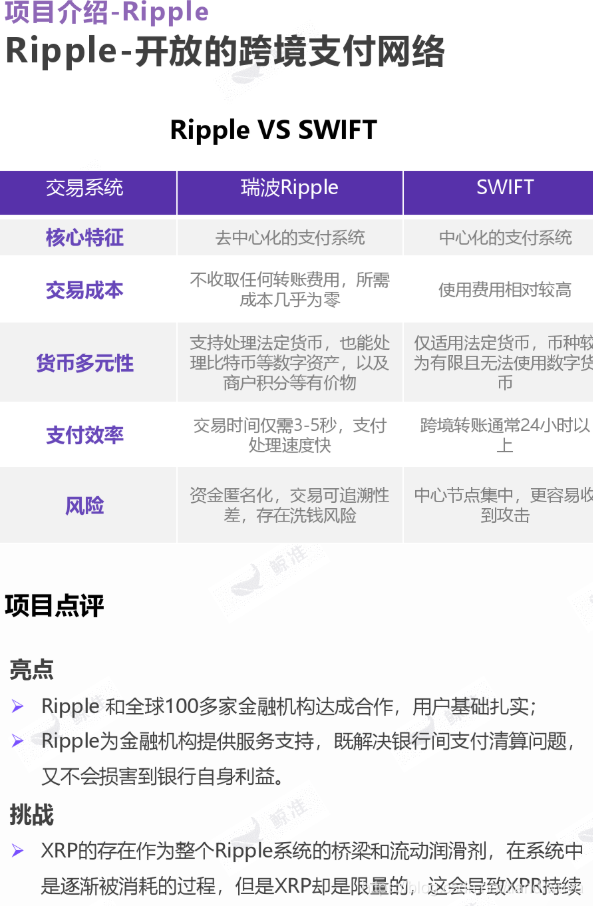Image resolution: width=593 pixels, height=906 pixels.
Task: Click the '项目点评' section heading
Action: tap(54, 606)
